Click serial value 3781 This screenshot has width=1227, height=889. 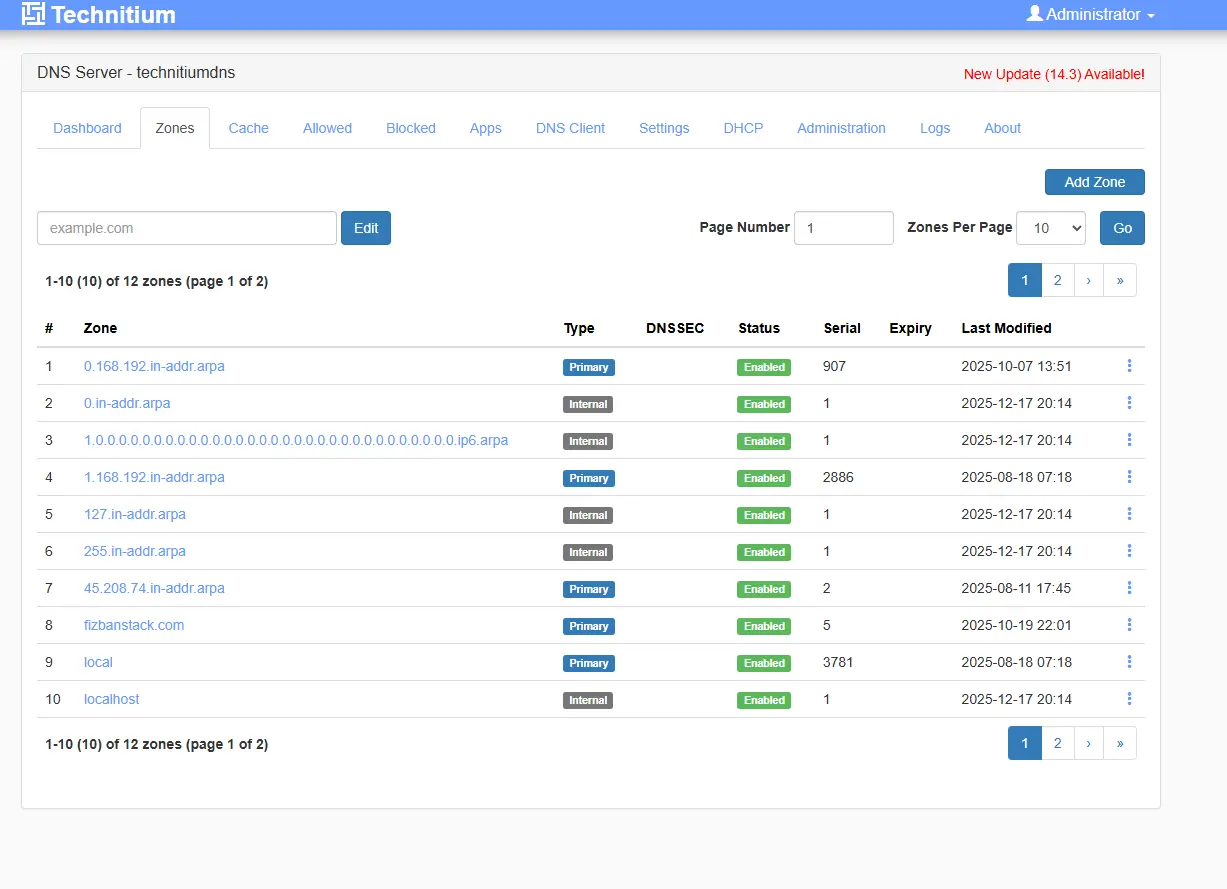click(839, 662)
